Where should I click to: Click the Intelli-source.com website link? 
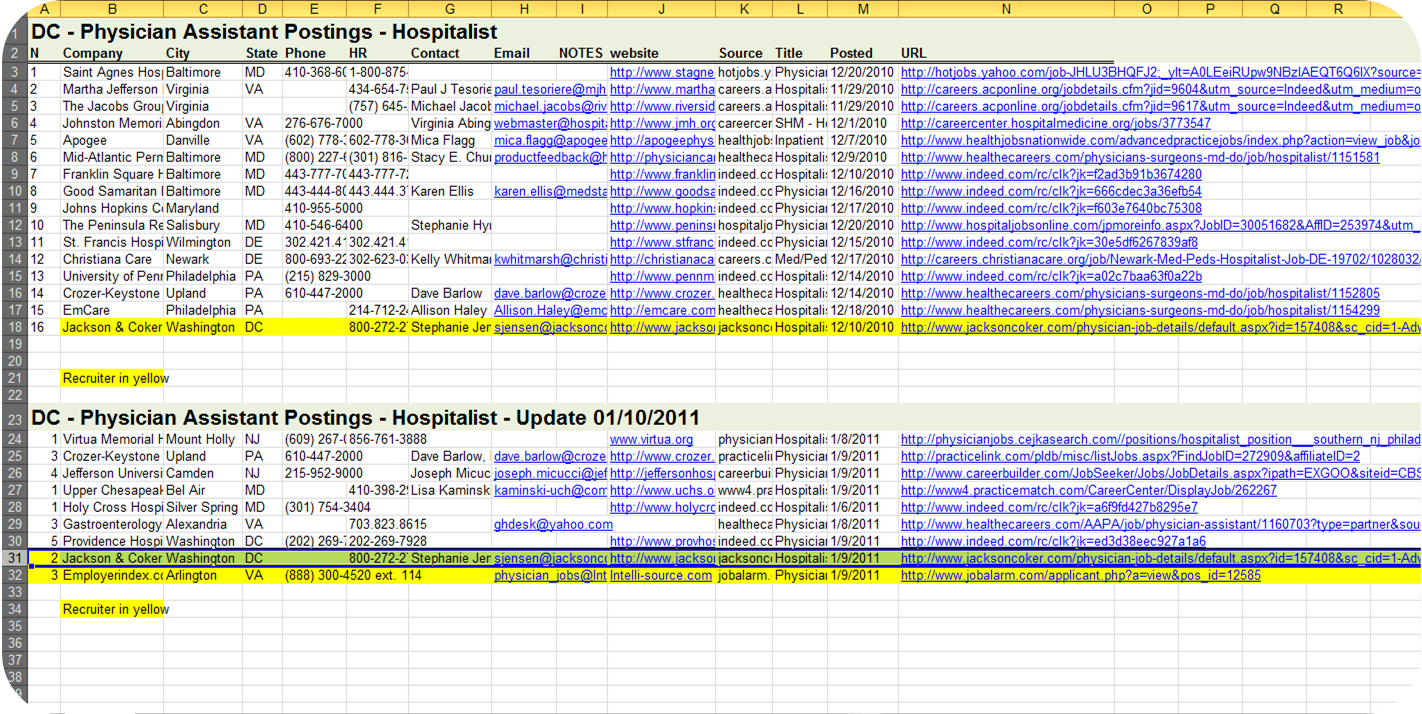pos(661,575)
